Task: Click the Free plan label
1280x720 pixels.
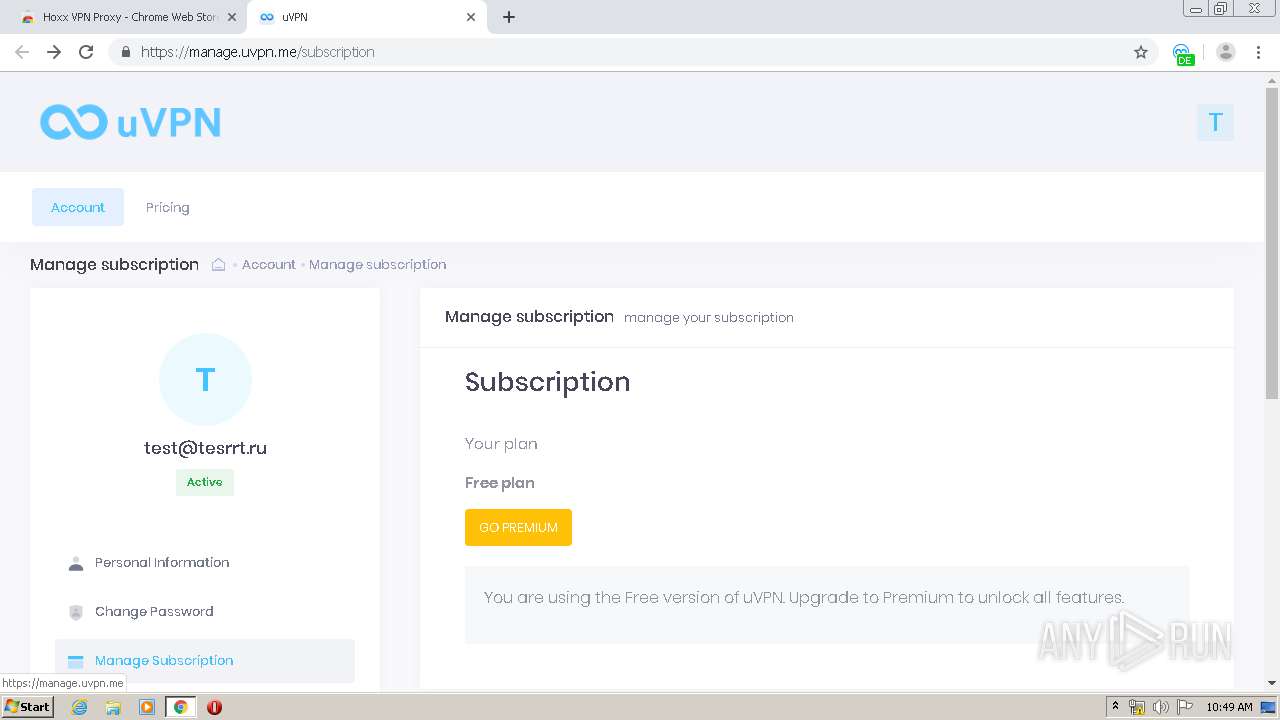Action: [x=500, y=483]
